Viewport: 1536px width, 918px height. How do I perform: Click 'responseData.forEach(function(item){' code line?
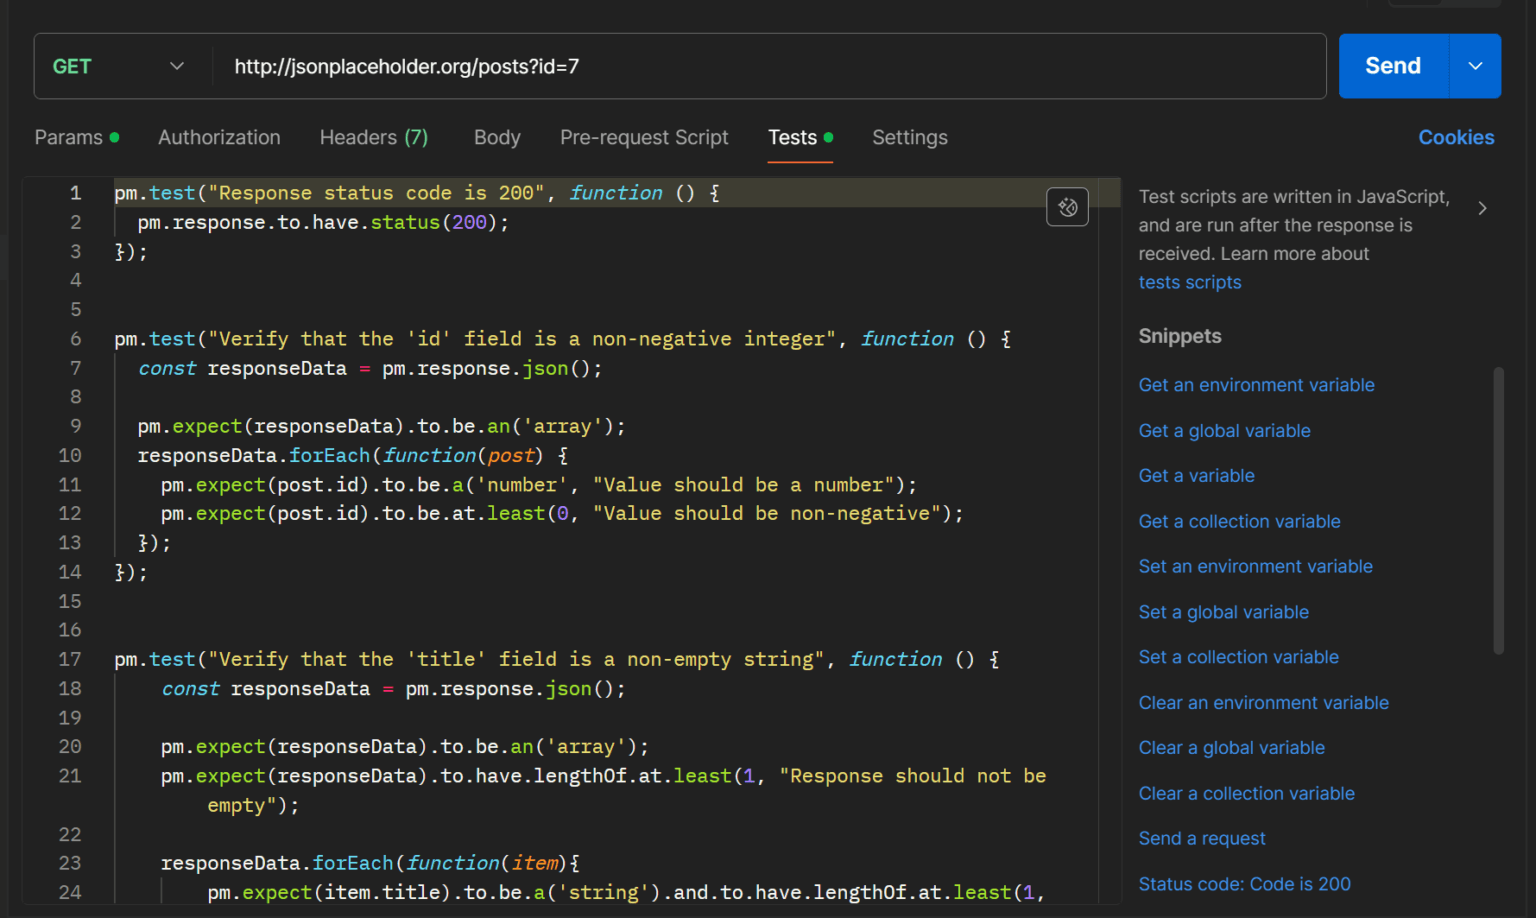click(x=370, y=862)
